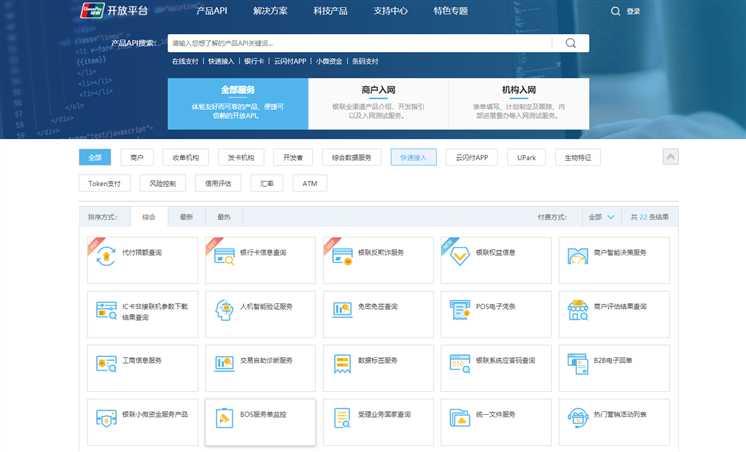Click the 银行卡 quick search link
746x452 pixels.
[254, 61]
